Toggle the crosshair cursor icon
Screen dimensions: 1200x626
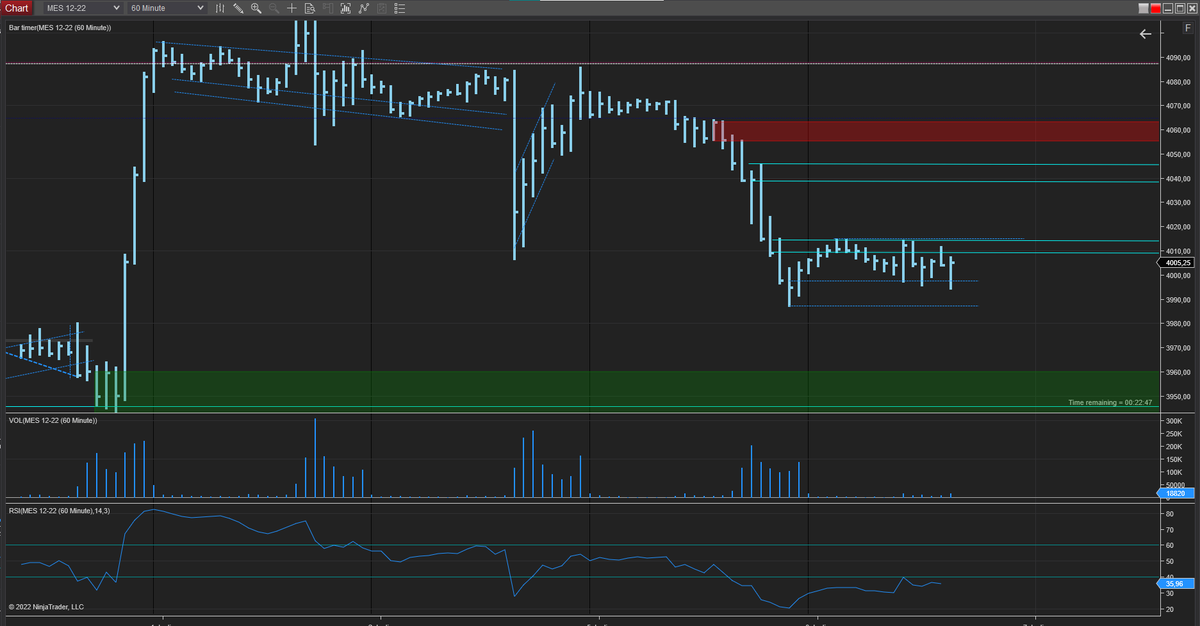pos(291,8)
